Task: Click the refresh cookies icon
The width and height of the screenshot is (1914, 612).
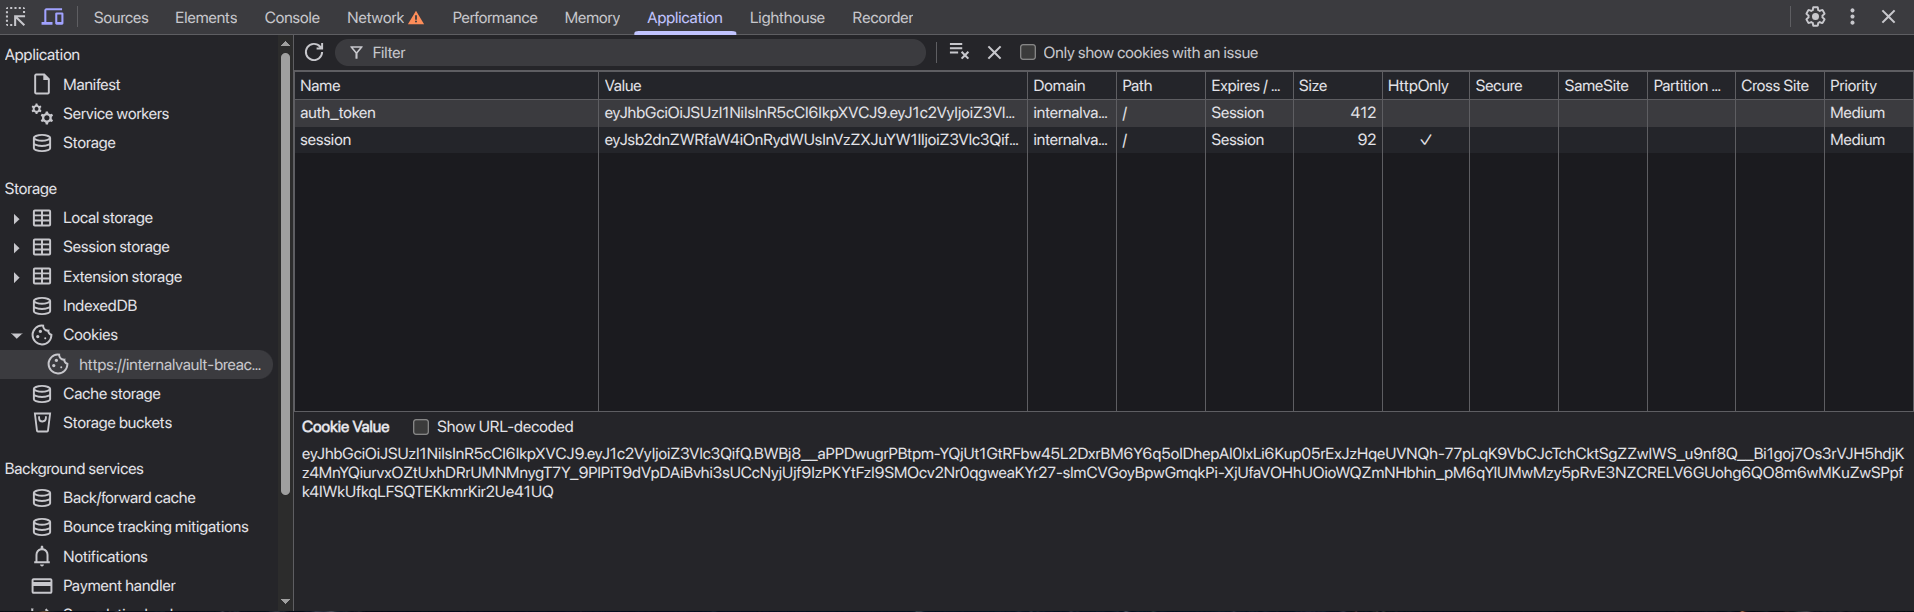Action: tap(314, 52)
